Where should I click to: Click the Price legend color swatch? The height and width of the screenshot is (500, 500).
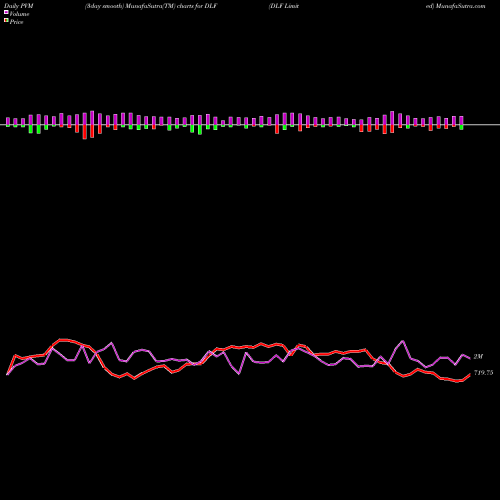coord(6,21)
